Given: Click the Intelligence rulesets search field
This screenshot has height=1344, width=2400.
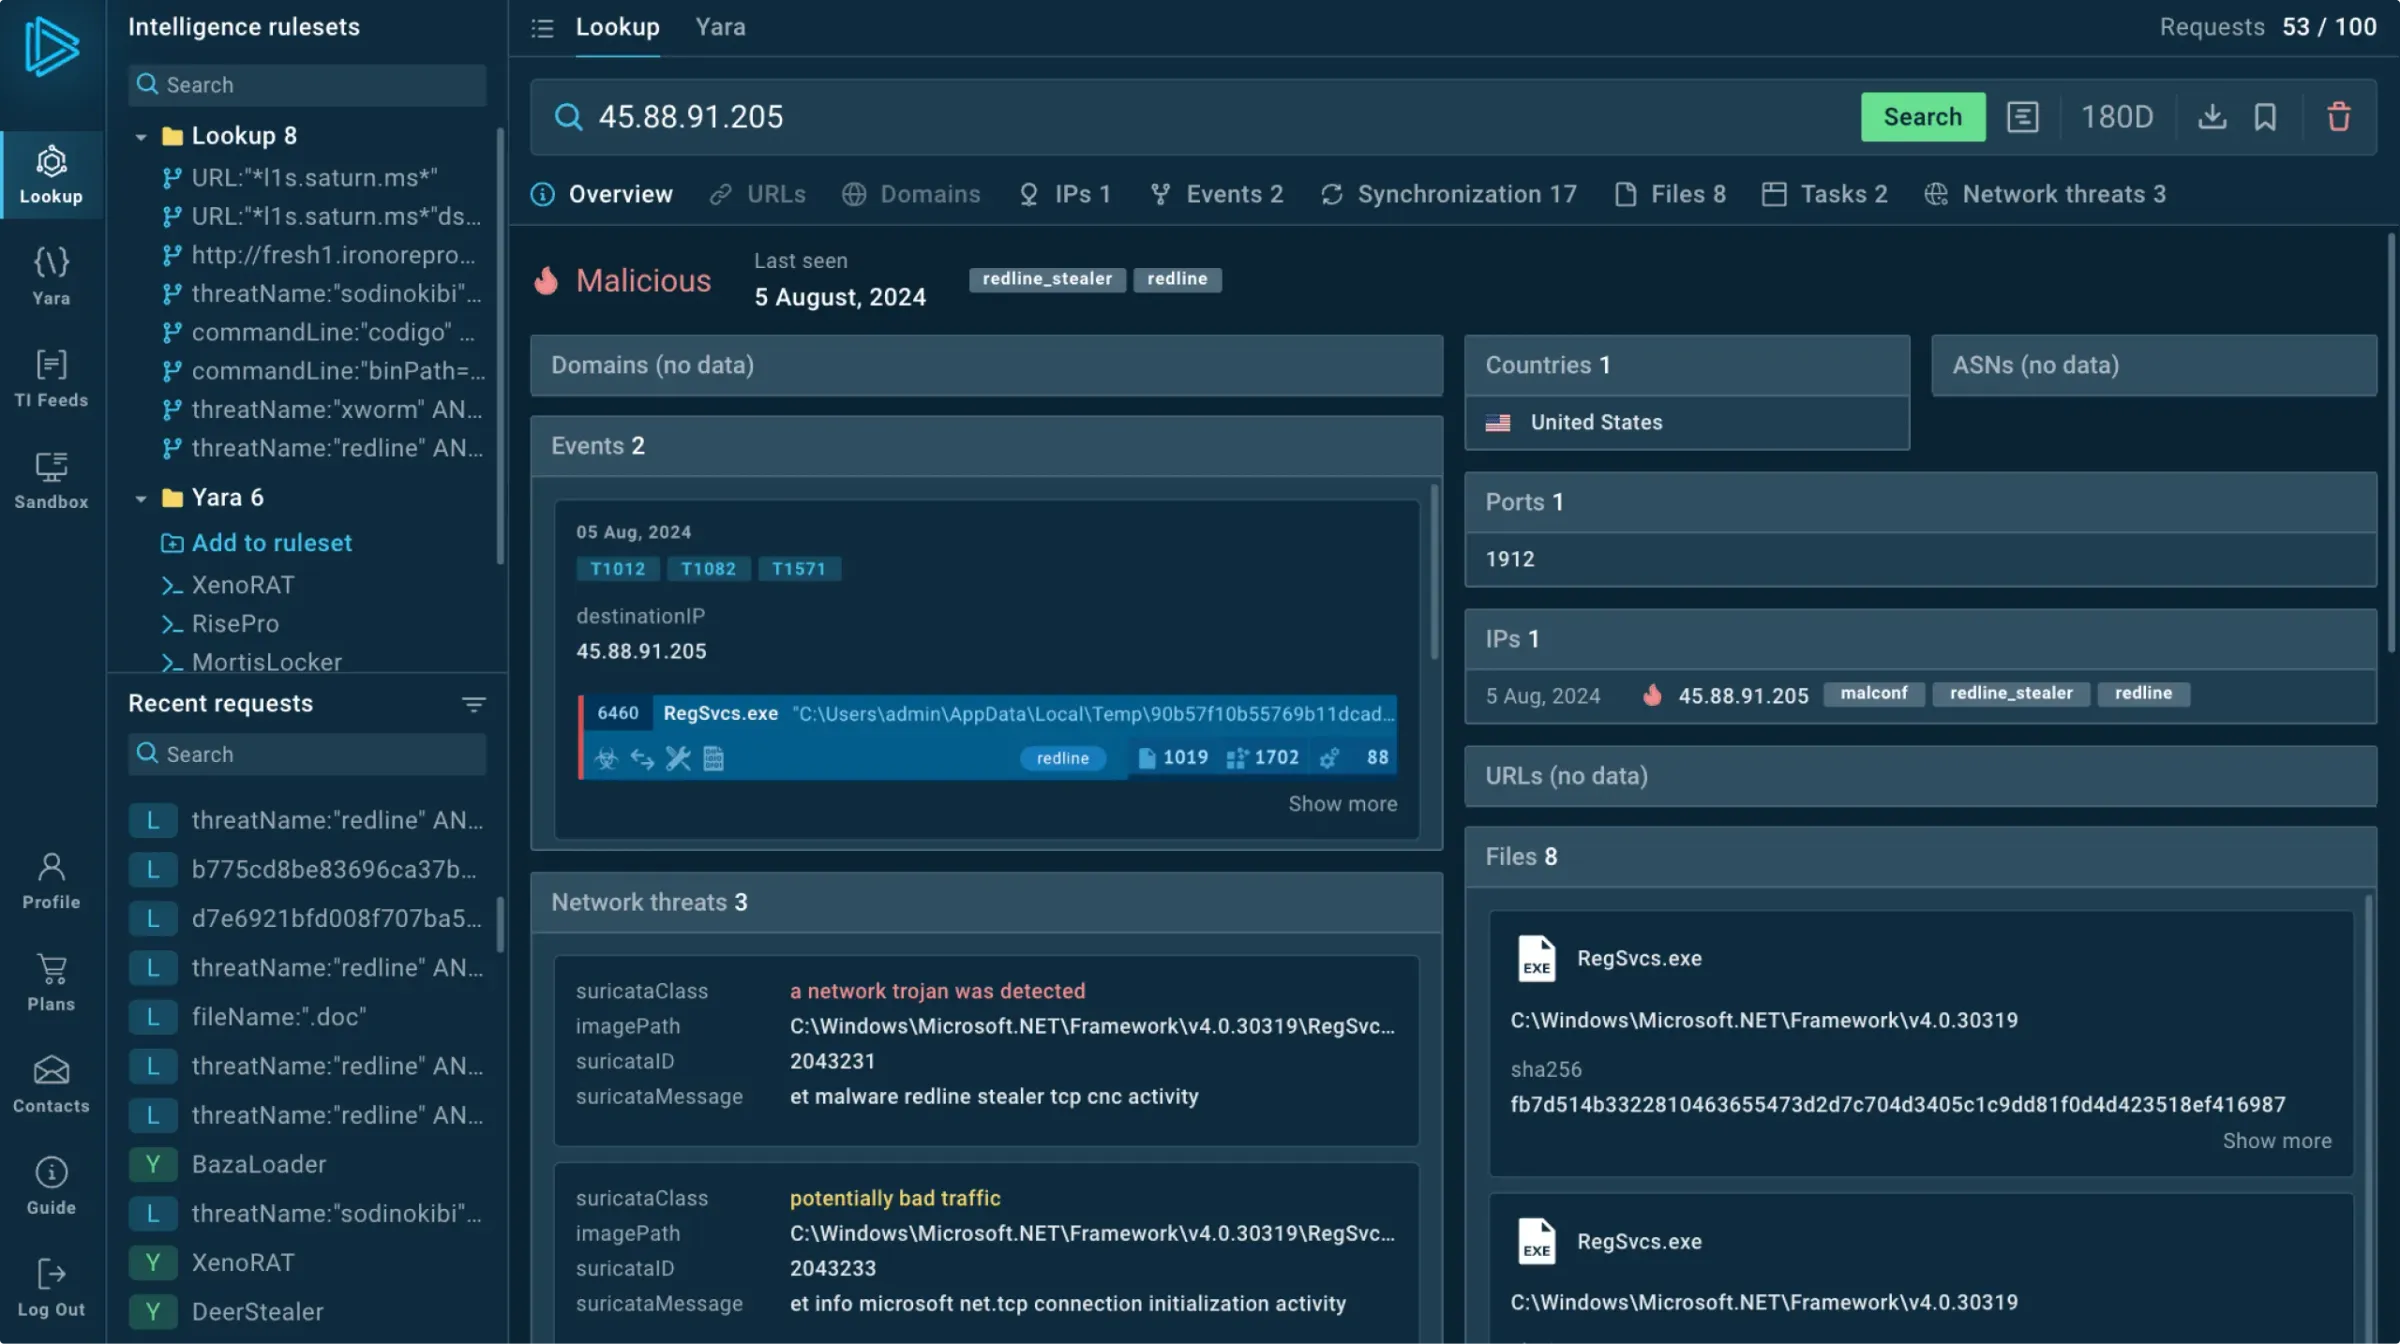Looking at the screenshot, I should coord(307,85).
